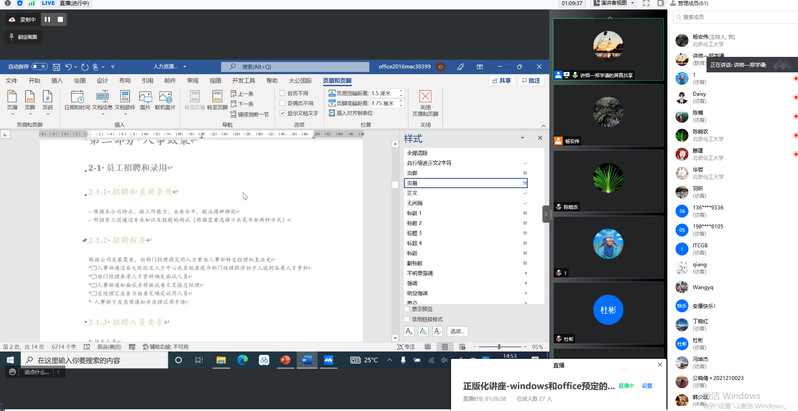Image resolution: width=798 pixels, height=411 pixels.
Task: Select the 标题 1 style in list
Action: [x=414, y=213]
